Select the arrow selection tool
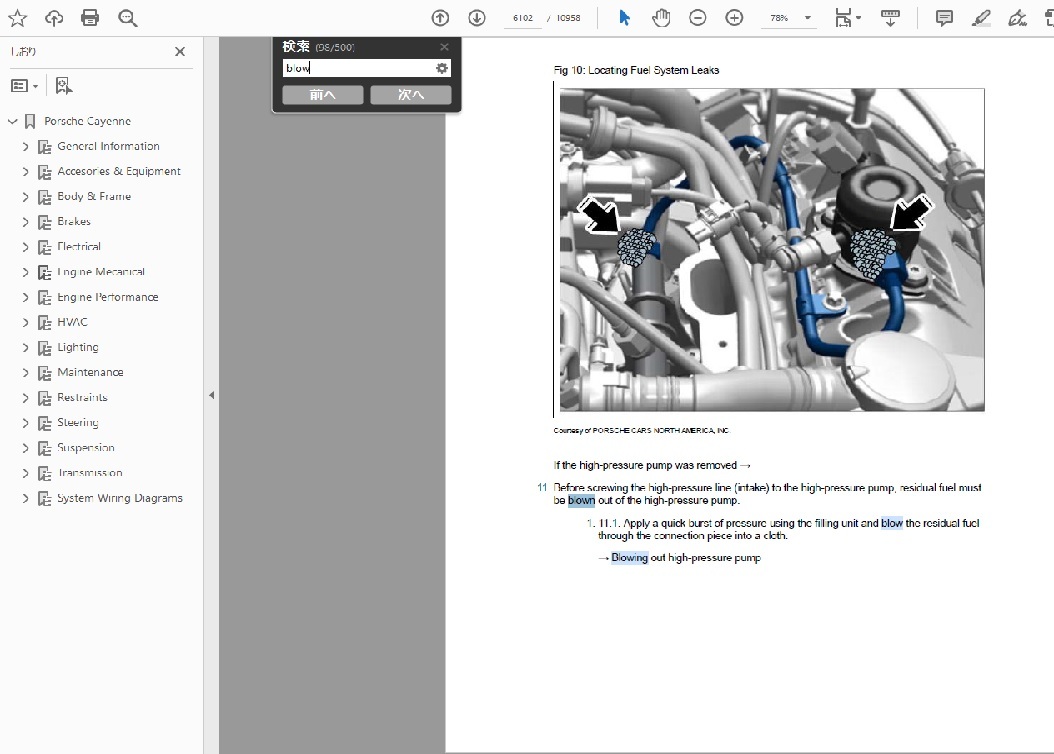1054x754 pixels. 624,18
